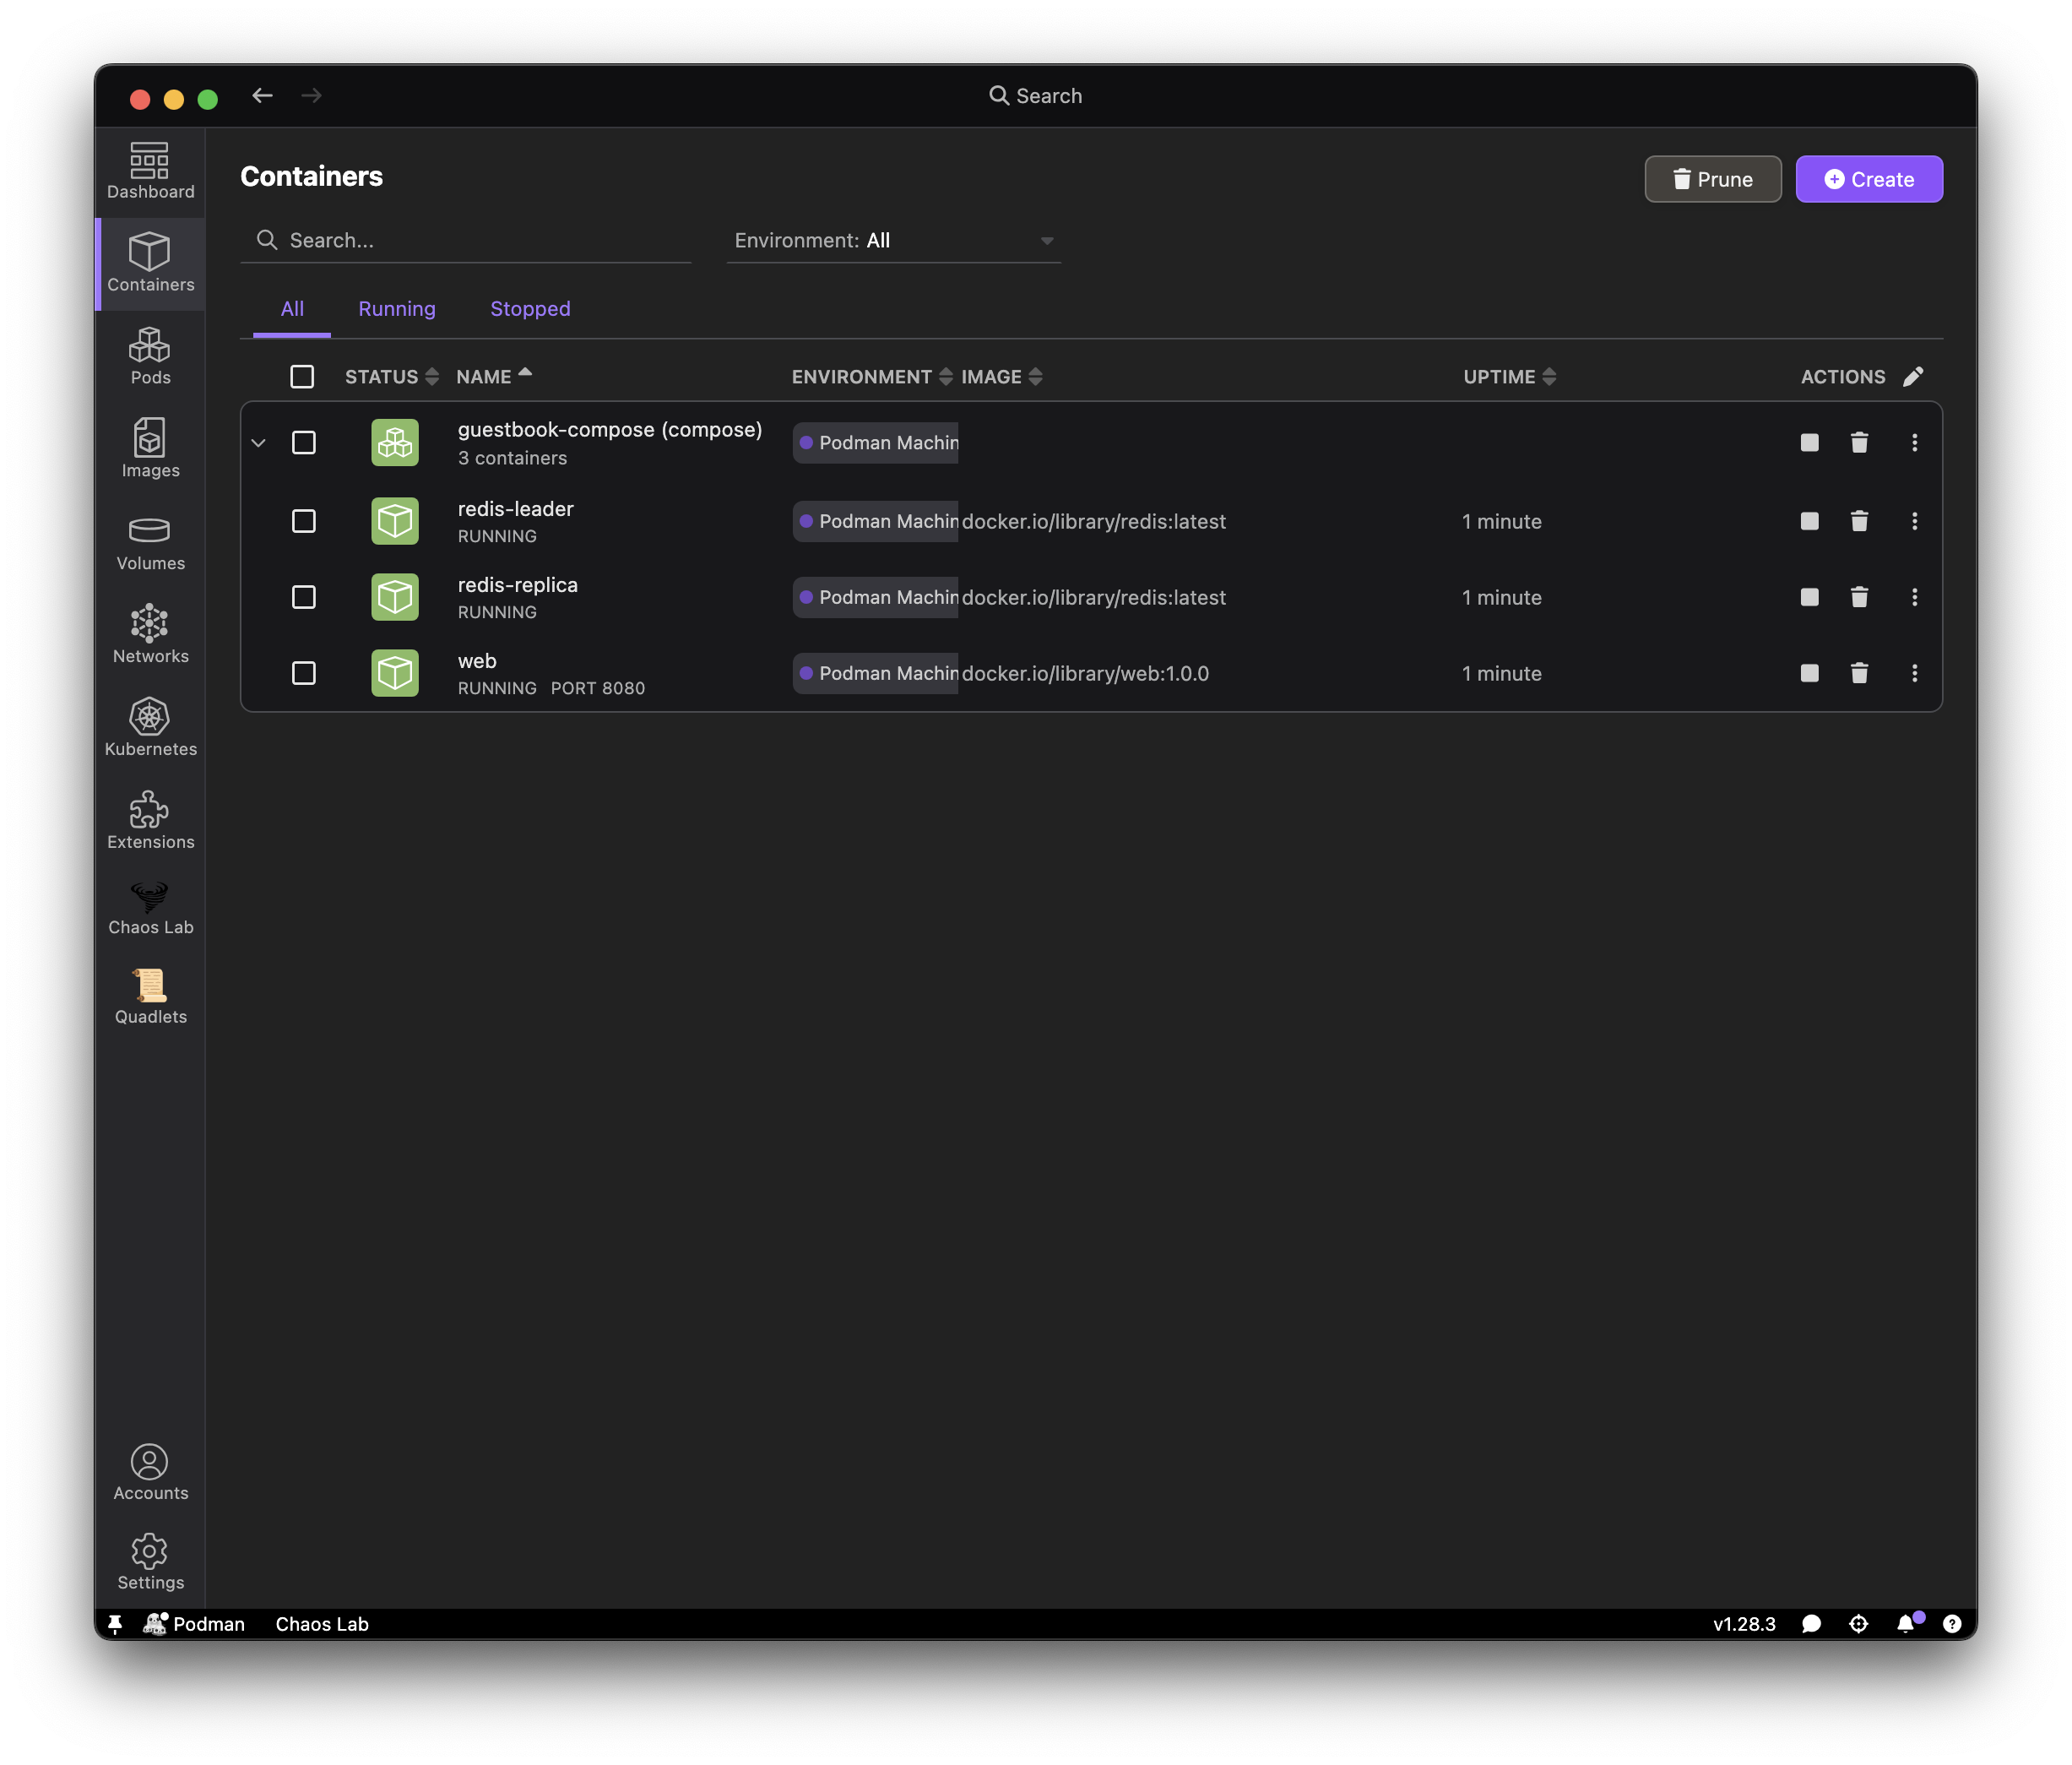Delete the web container

pos(1859,673)
